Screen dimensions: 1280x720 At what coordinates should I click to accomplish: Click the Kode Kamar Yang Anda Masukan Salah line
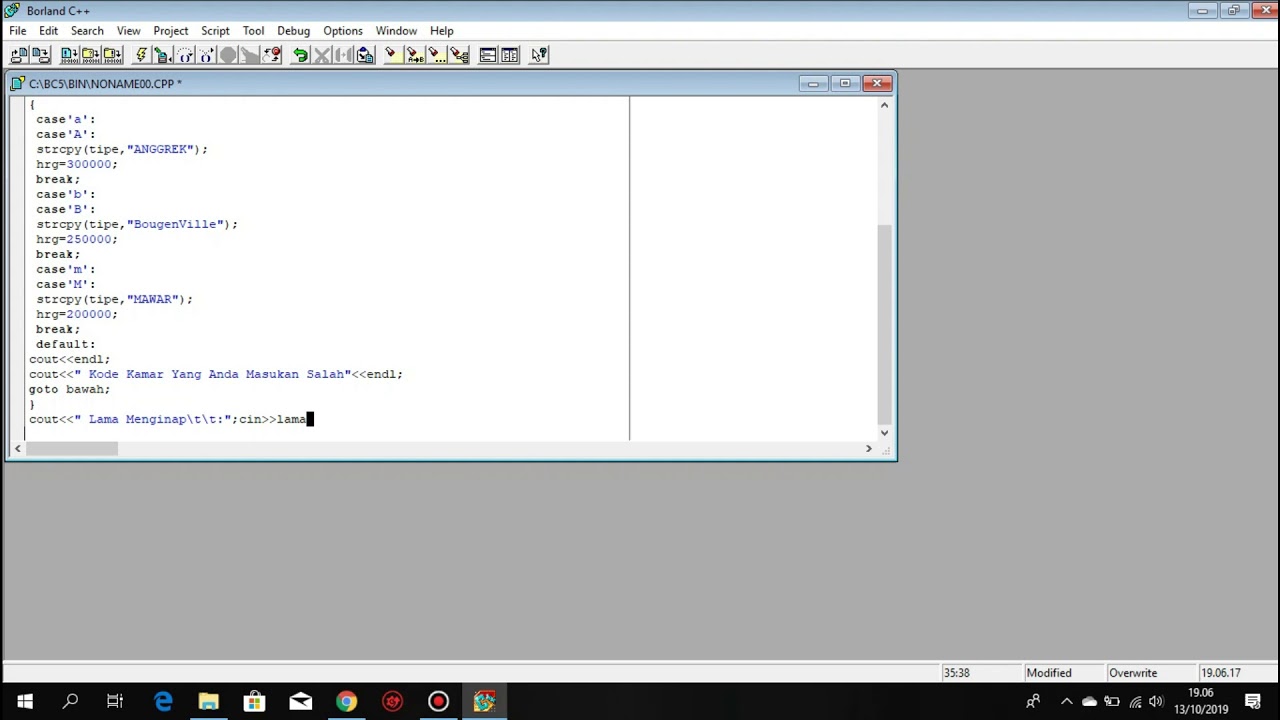pyautogui.click(x=216, y=374)
